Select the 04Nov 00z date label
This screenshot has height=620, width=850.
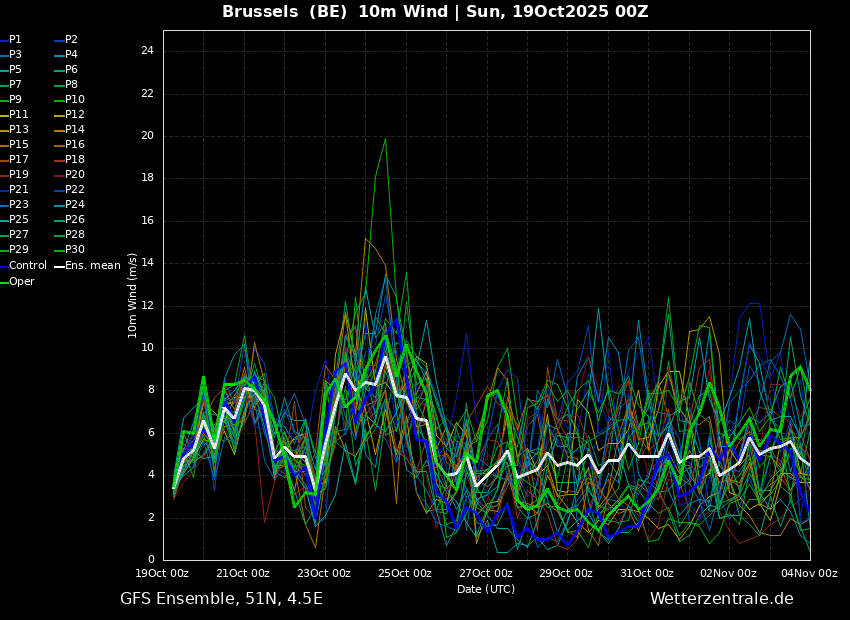[810, 573]
